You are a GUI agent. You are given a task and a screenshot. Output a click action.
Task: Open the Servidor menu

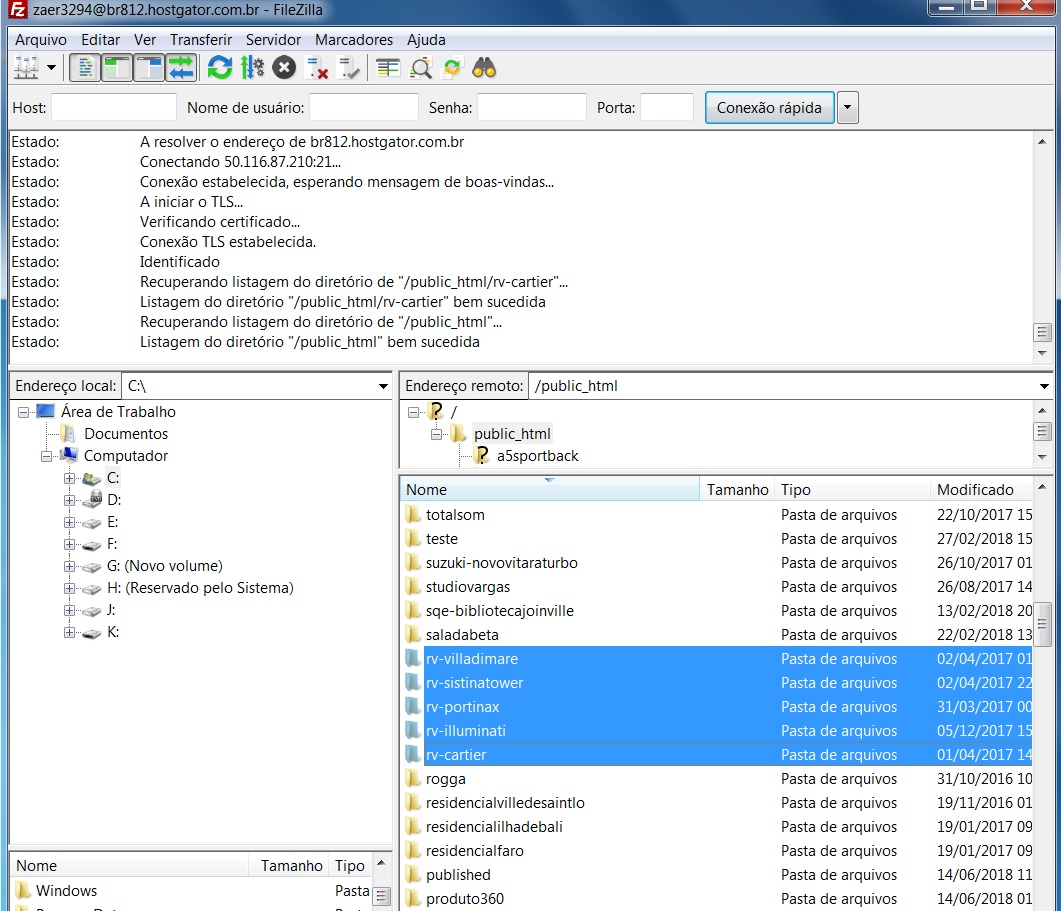click(273, 40)
